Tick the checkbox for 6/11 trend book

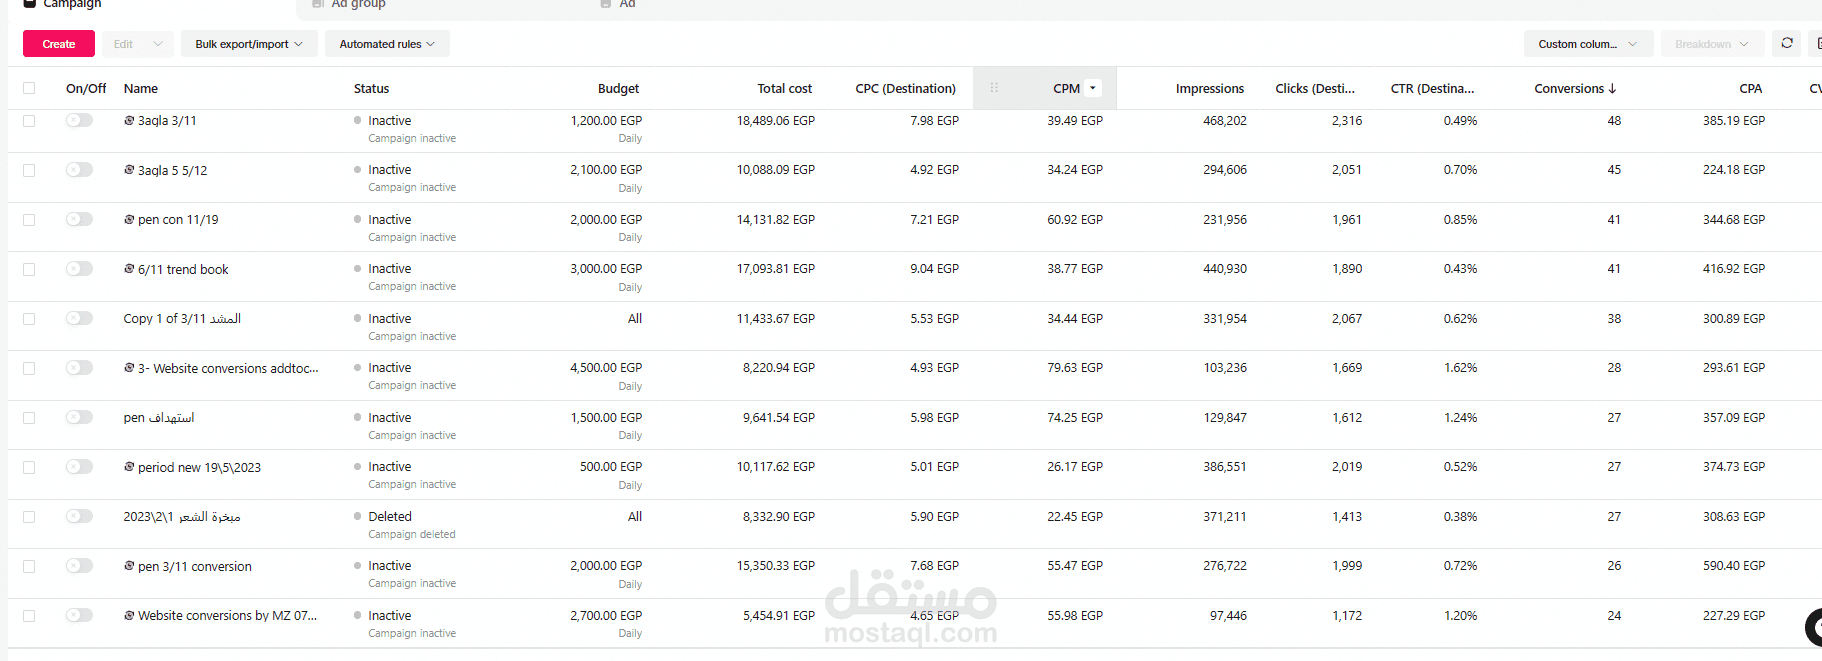coord(29,269)
